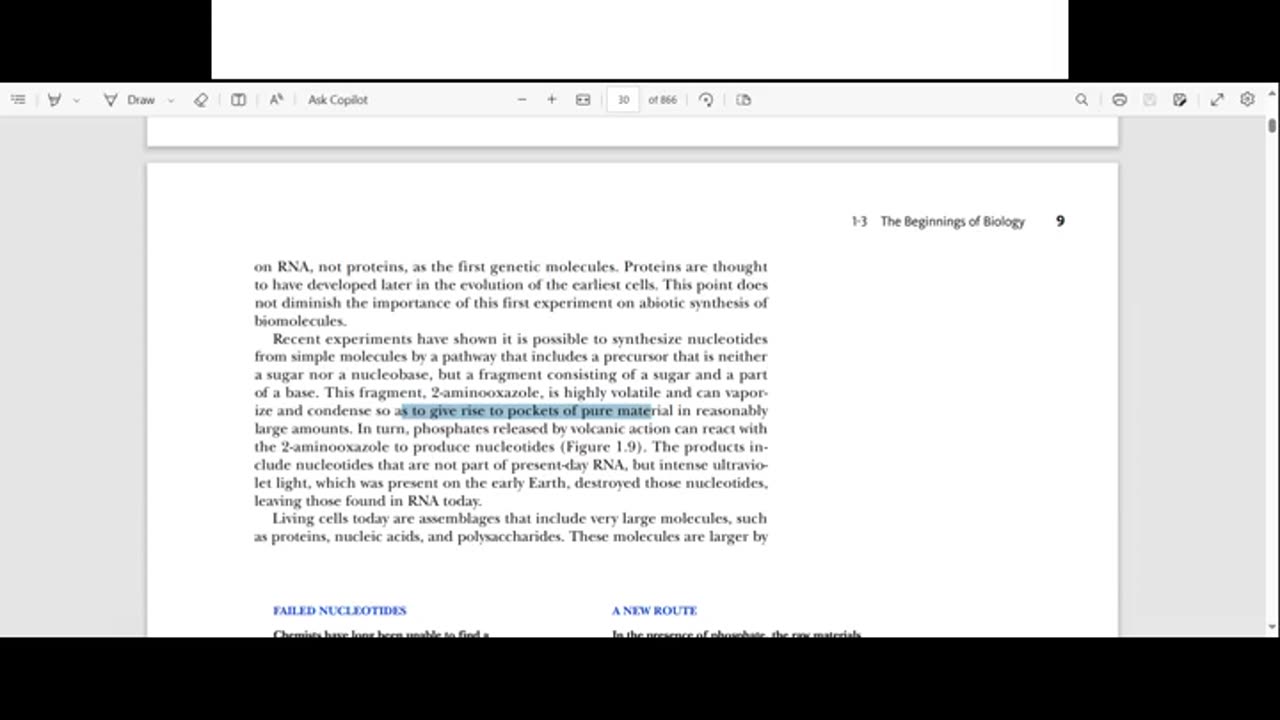This screenshot has height=720, width=1280.
Task: Zoom out with the minus button
Action: (x=522, y=100)
